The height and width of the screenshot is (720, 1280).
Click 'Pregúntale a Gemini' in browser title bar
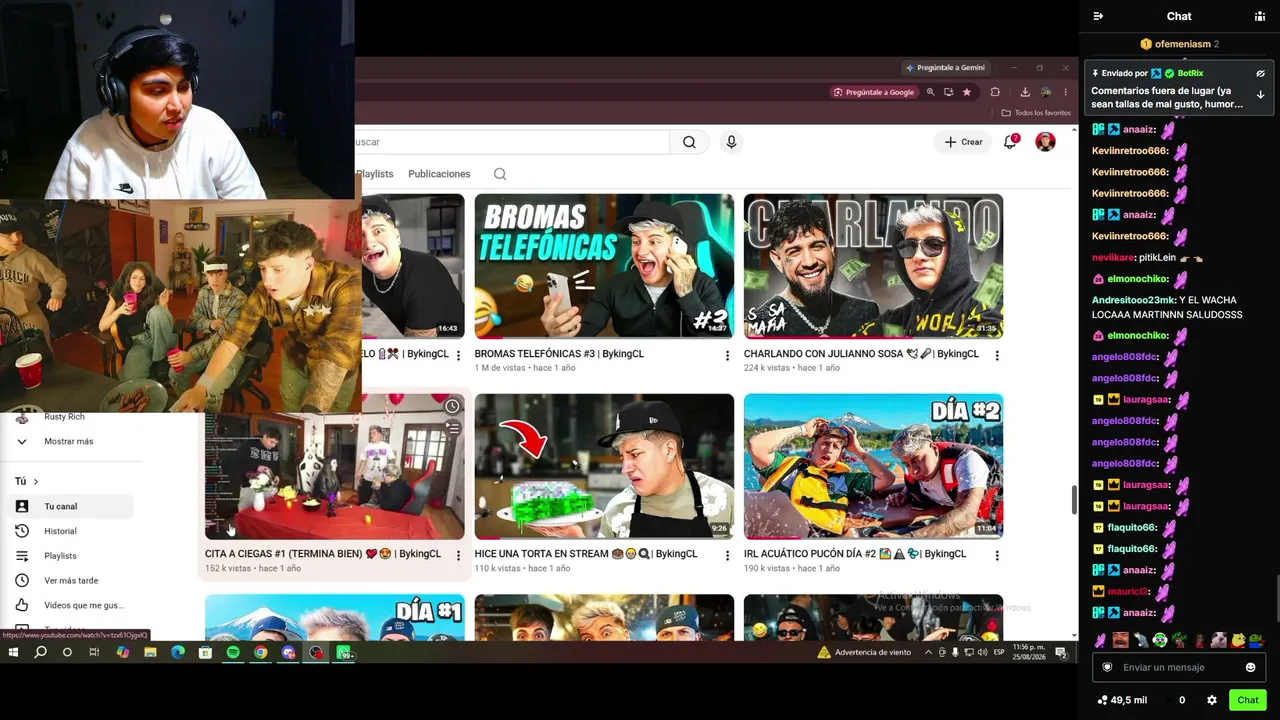point(945,68)
